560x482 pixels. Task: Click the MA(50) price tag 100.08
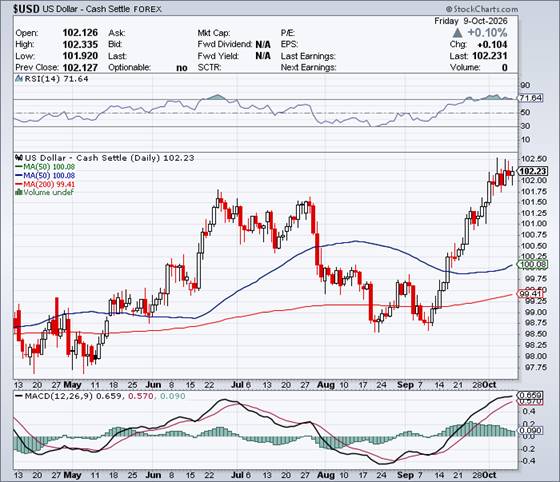coord(531,265)
